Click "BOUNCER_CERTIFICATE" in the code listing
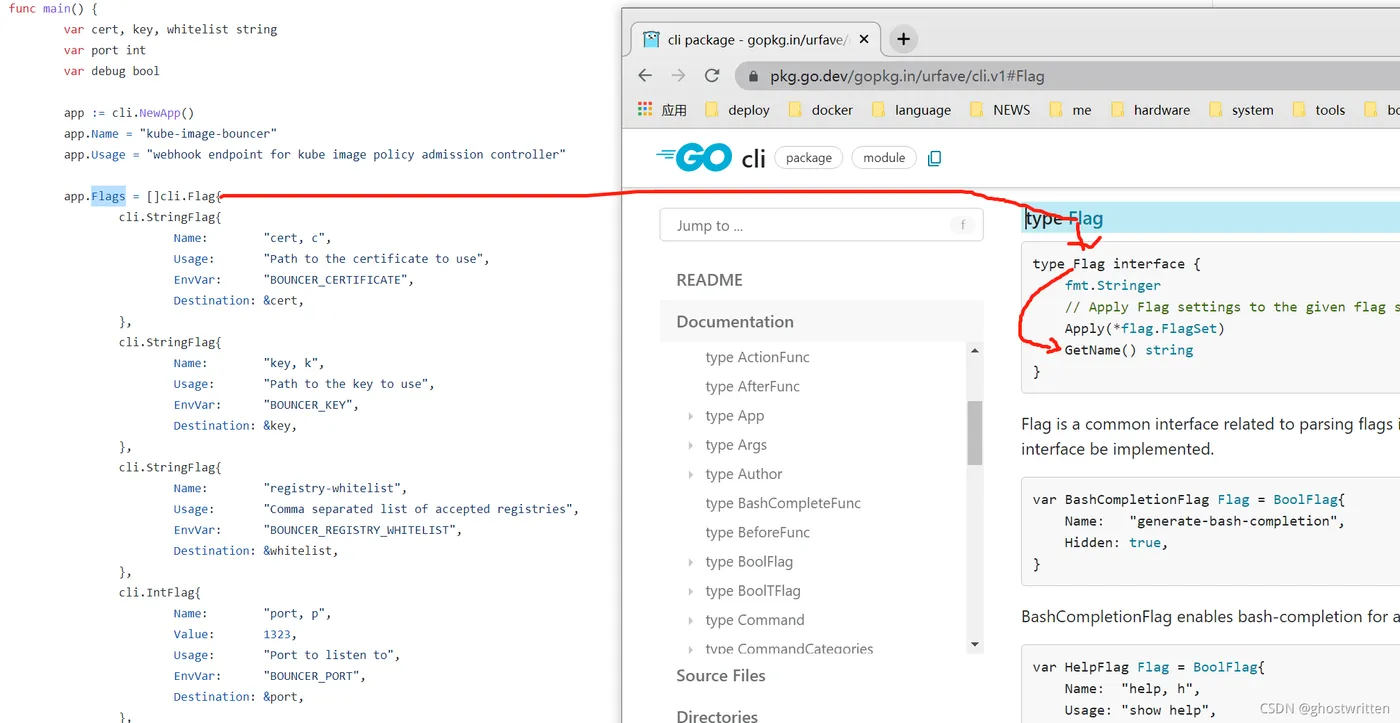Viewport: 1400px width, 723px height. [x=338, y=280]
